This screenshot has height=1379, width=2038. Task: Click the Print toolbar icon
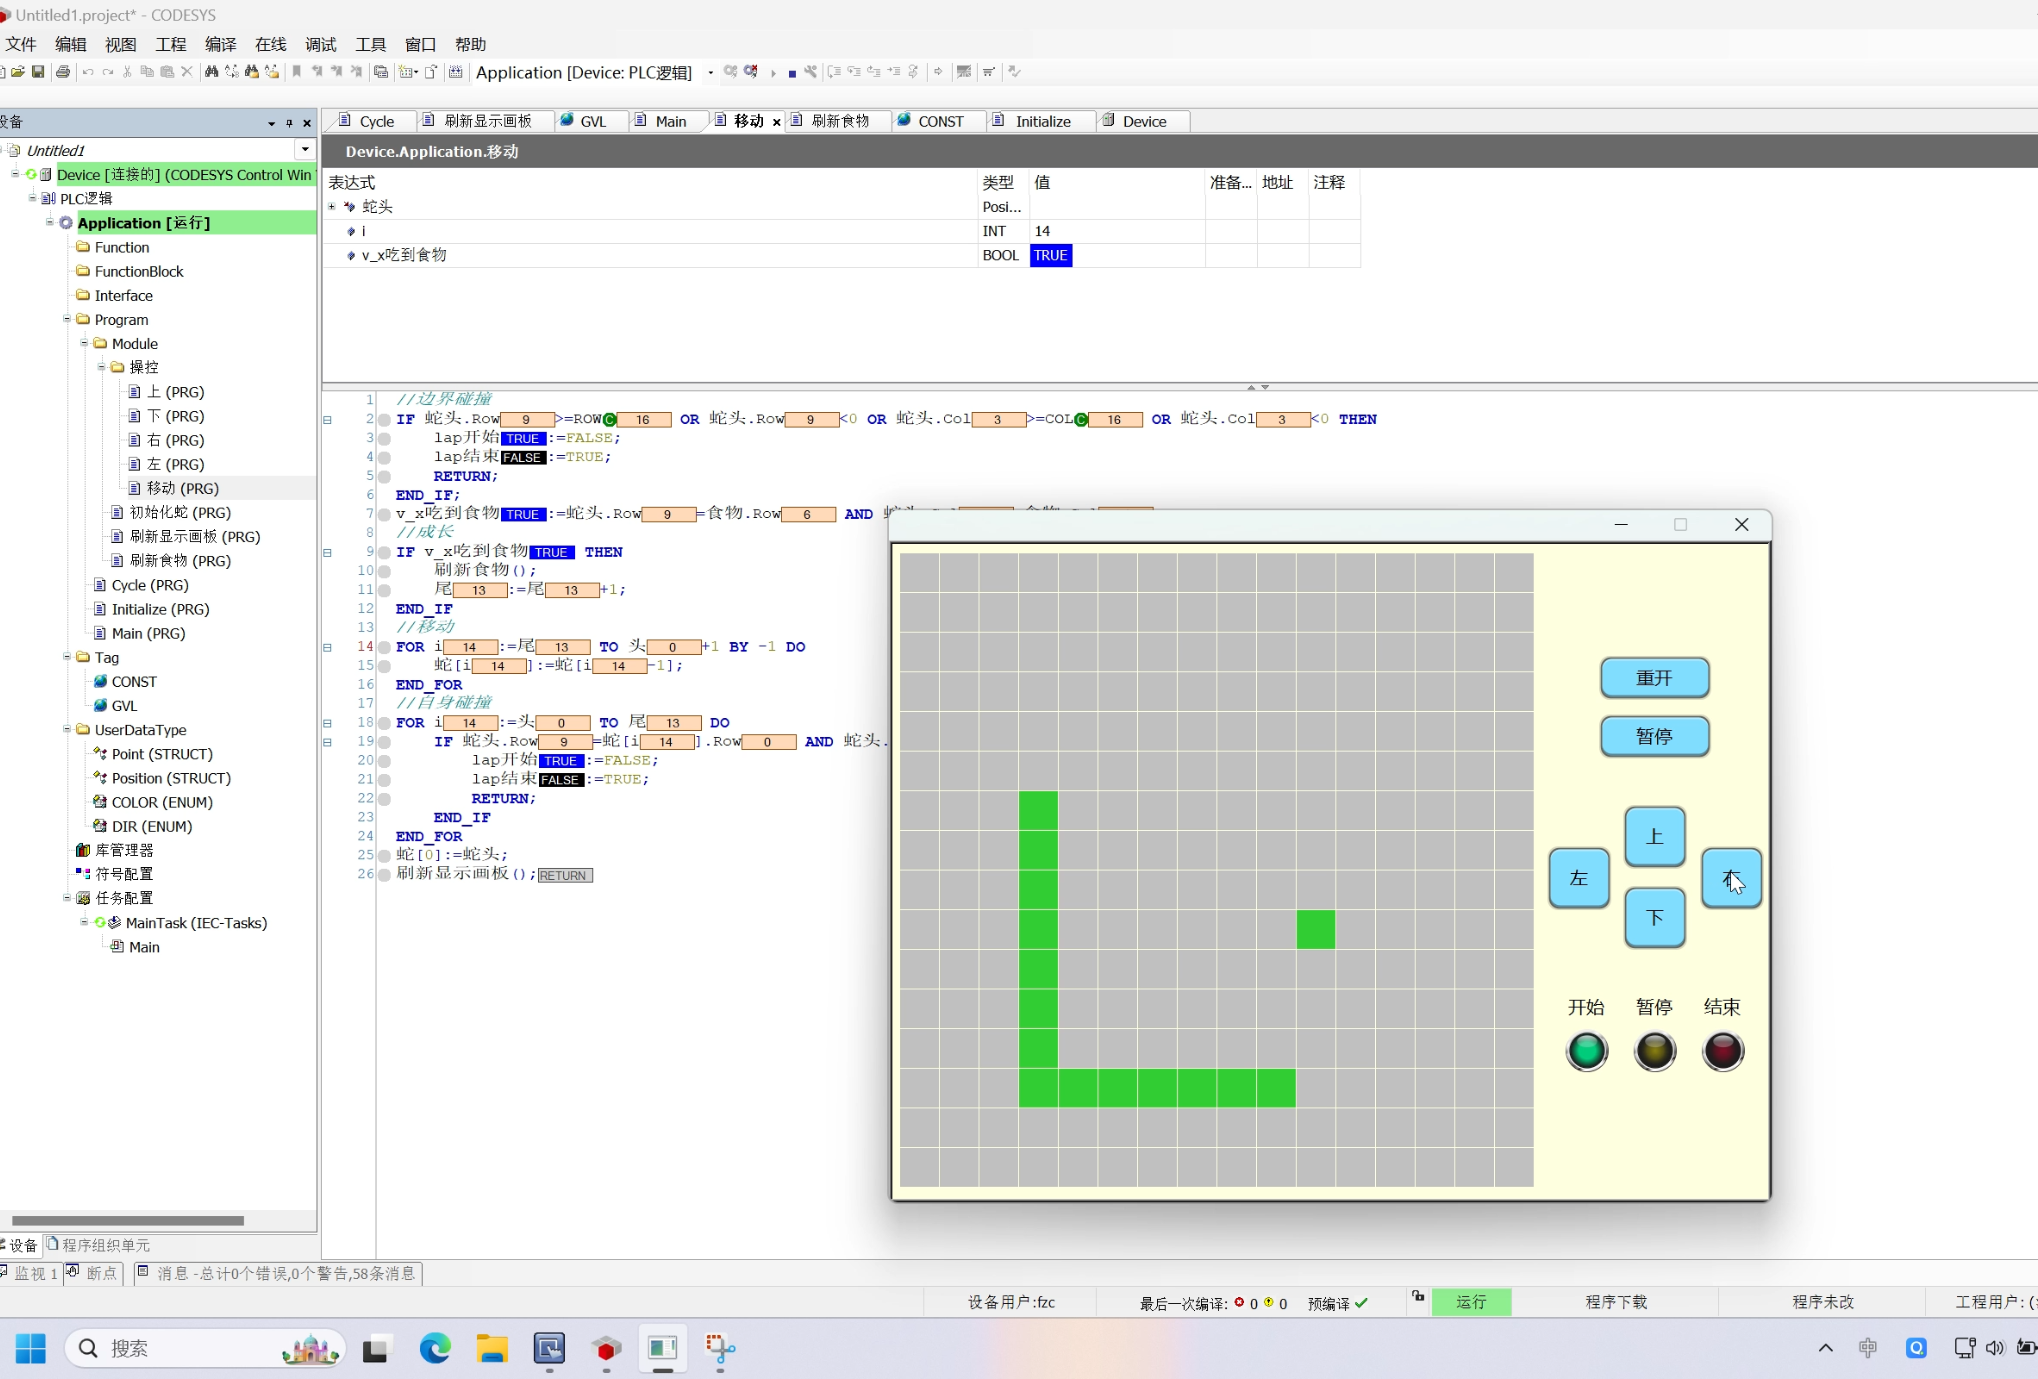click(63, 72)
